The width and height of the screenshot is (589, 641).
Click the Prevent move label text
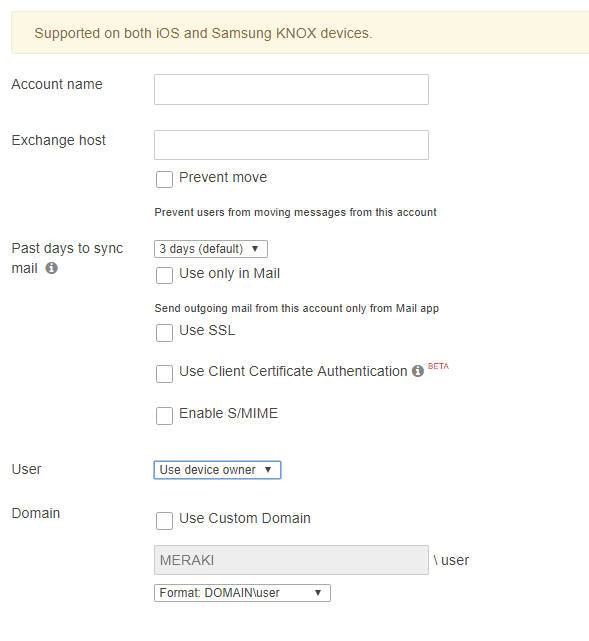[223, 177]
